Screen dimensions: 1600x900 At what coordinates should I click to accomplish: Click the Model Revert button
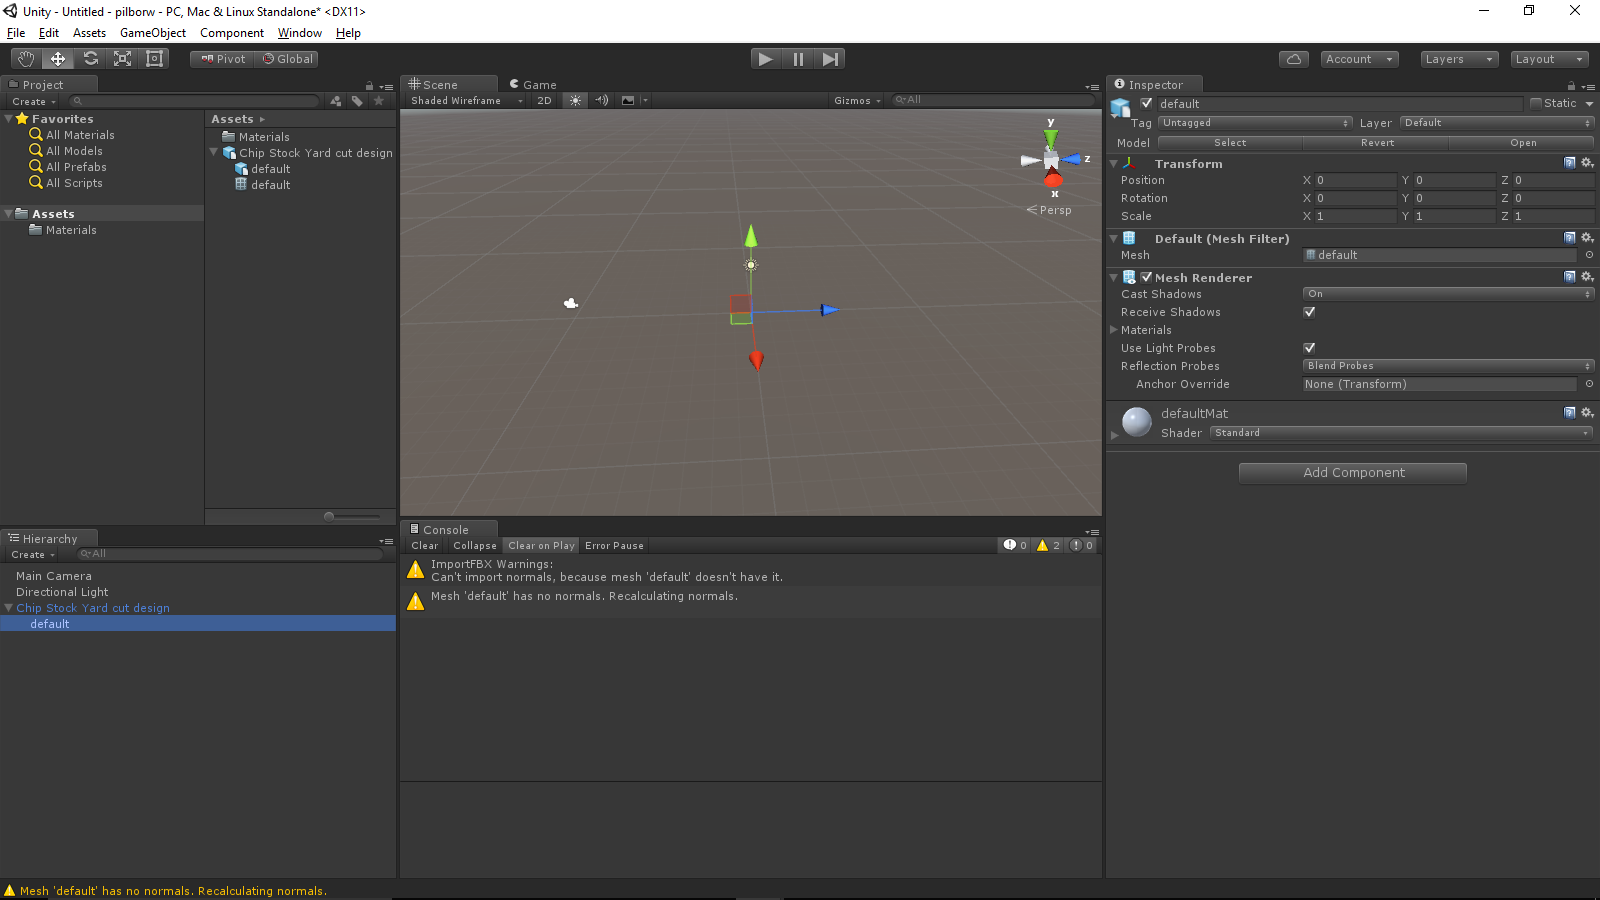click(x=1377, y=143)
